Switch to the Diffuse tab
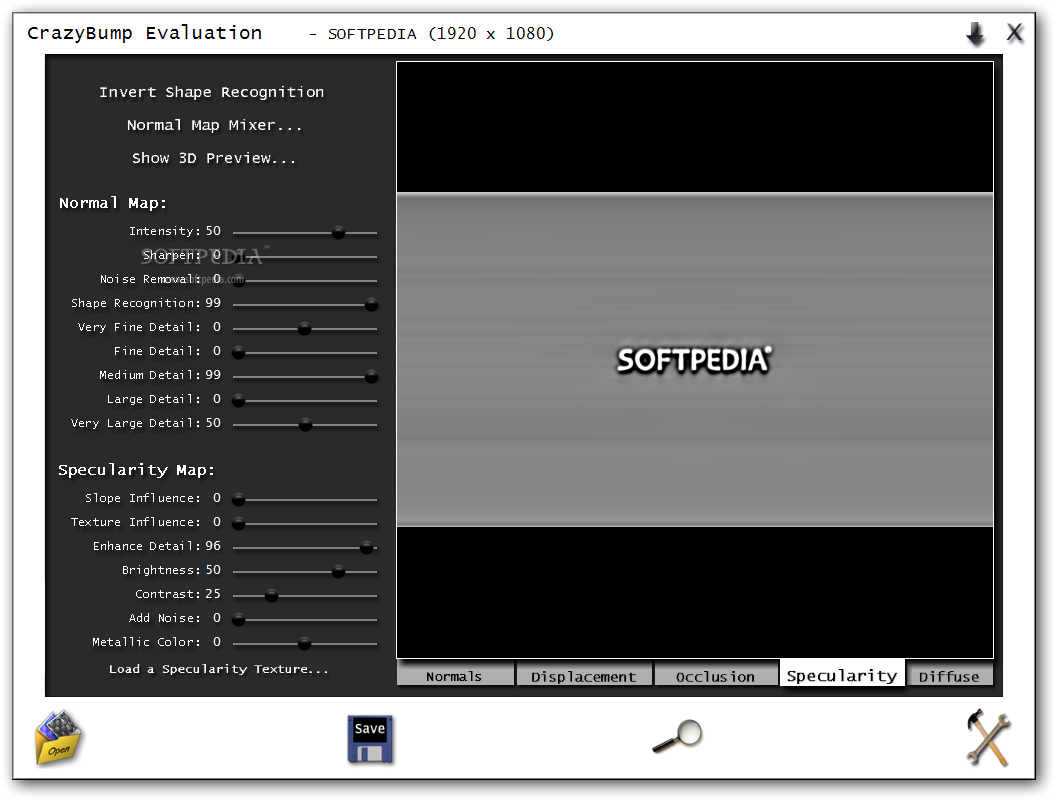Image resolution: width=1056 pixels, height=800 pixels. coord(949,675)
